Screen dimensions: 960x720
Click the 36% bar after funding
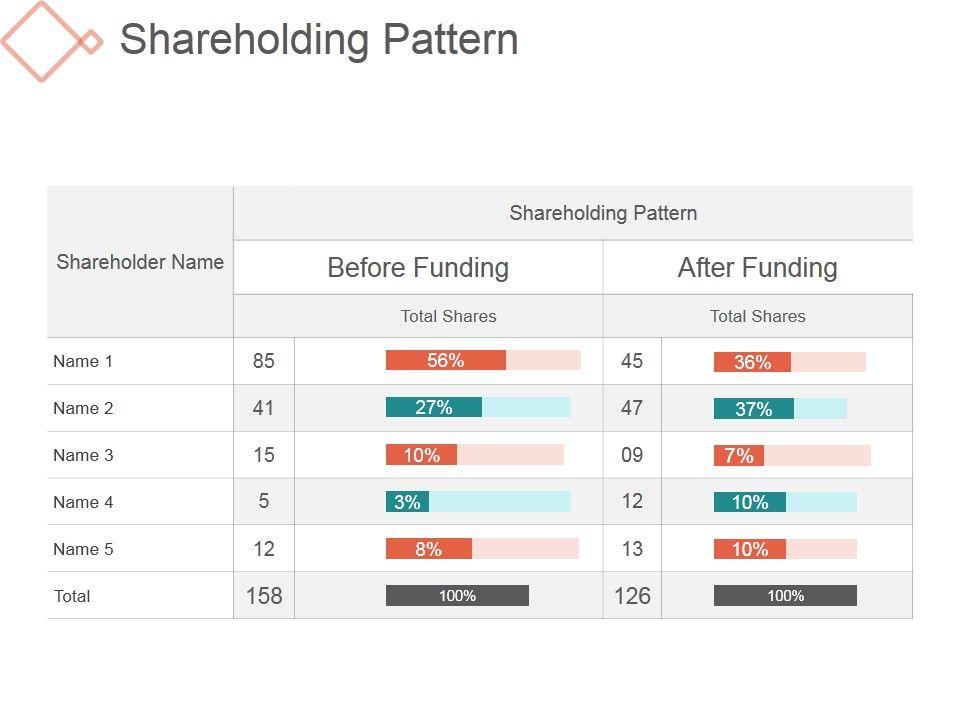(x=752, y=362)
